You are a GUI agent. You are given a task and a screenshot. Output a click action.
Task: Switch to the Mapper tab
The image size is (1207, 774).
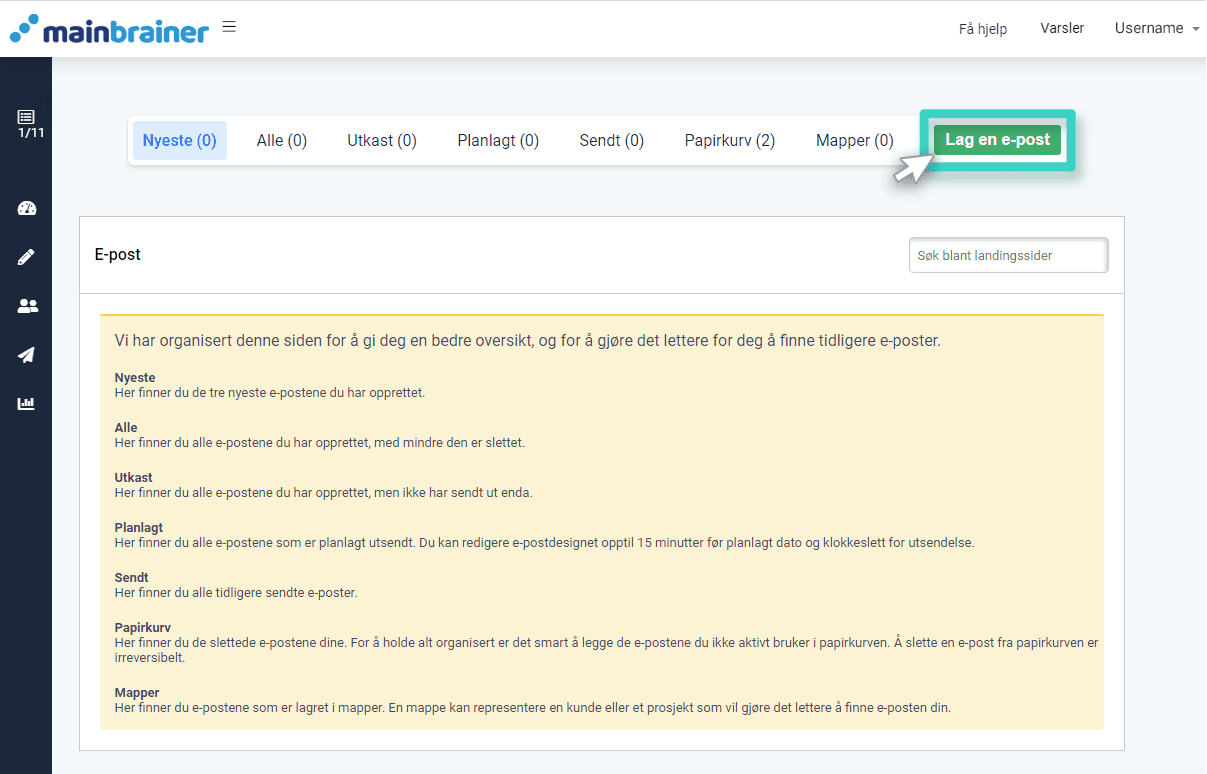coord(854,140)
